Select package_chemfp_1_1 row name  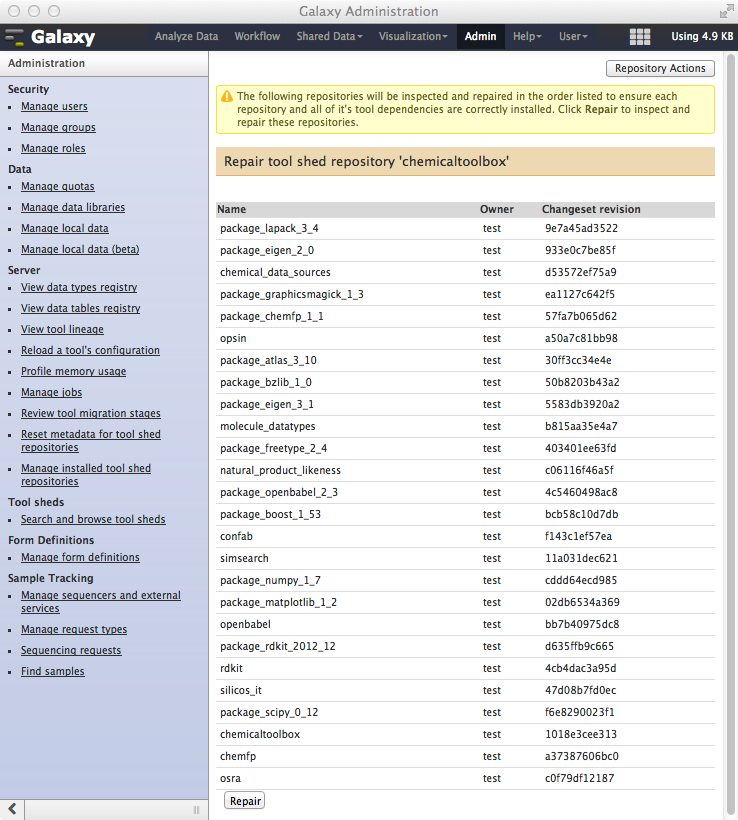271,316
